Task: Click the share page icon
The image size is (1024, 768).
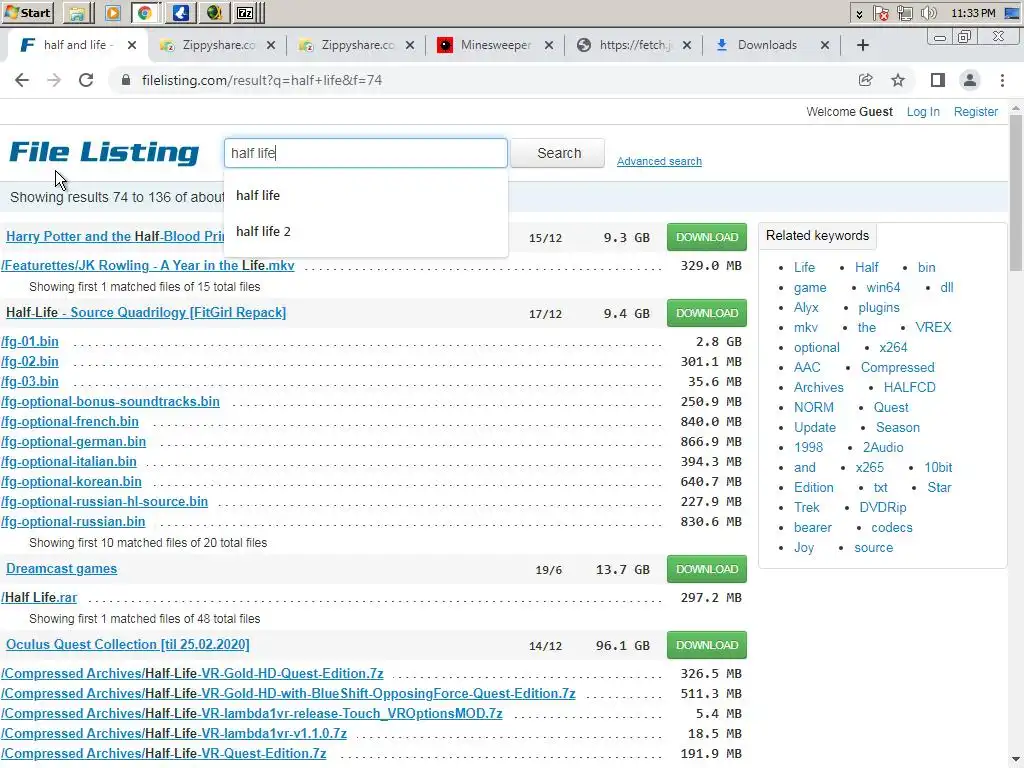Action: coord(865,80)
